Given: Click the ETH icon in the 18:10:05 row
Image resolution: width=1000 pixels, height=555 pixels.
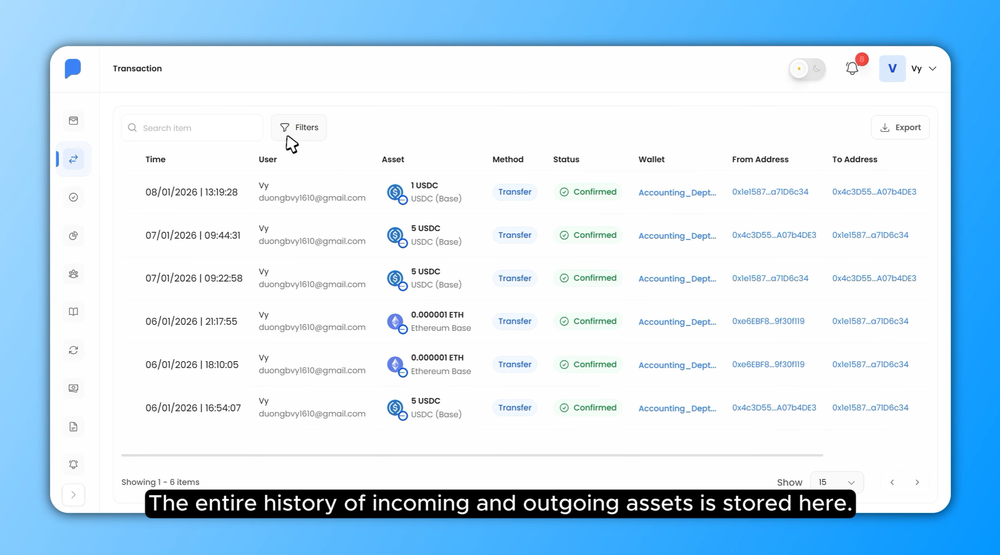Looking at the screenshot, I should pyautogui.click(x=396, y=366).
